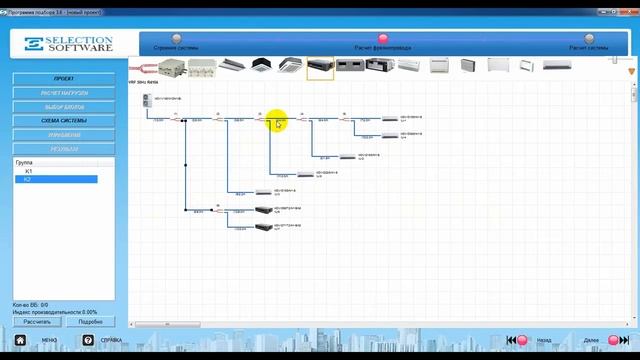Pick the grey branch box with pipe stubs

(172, 68)
